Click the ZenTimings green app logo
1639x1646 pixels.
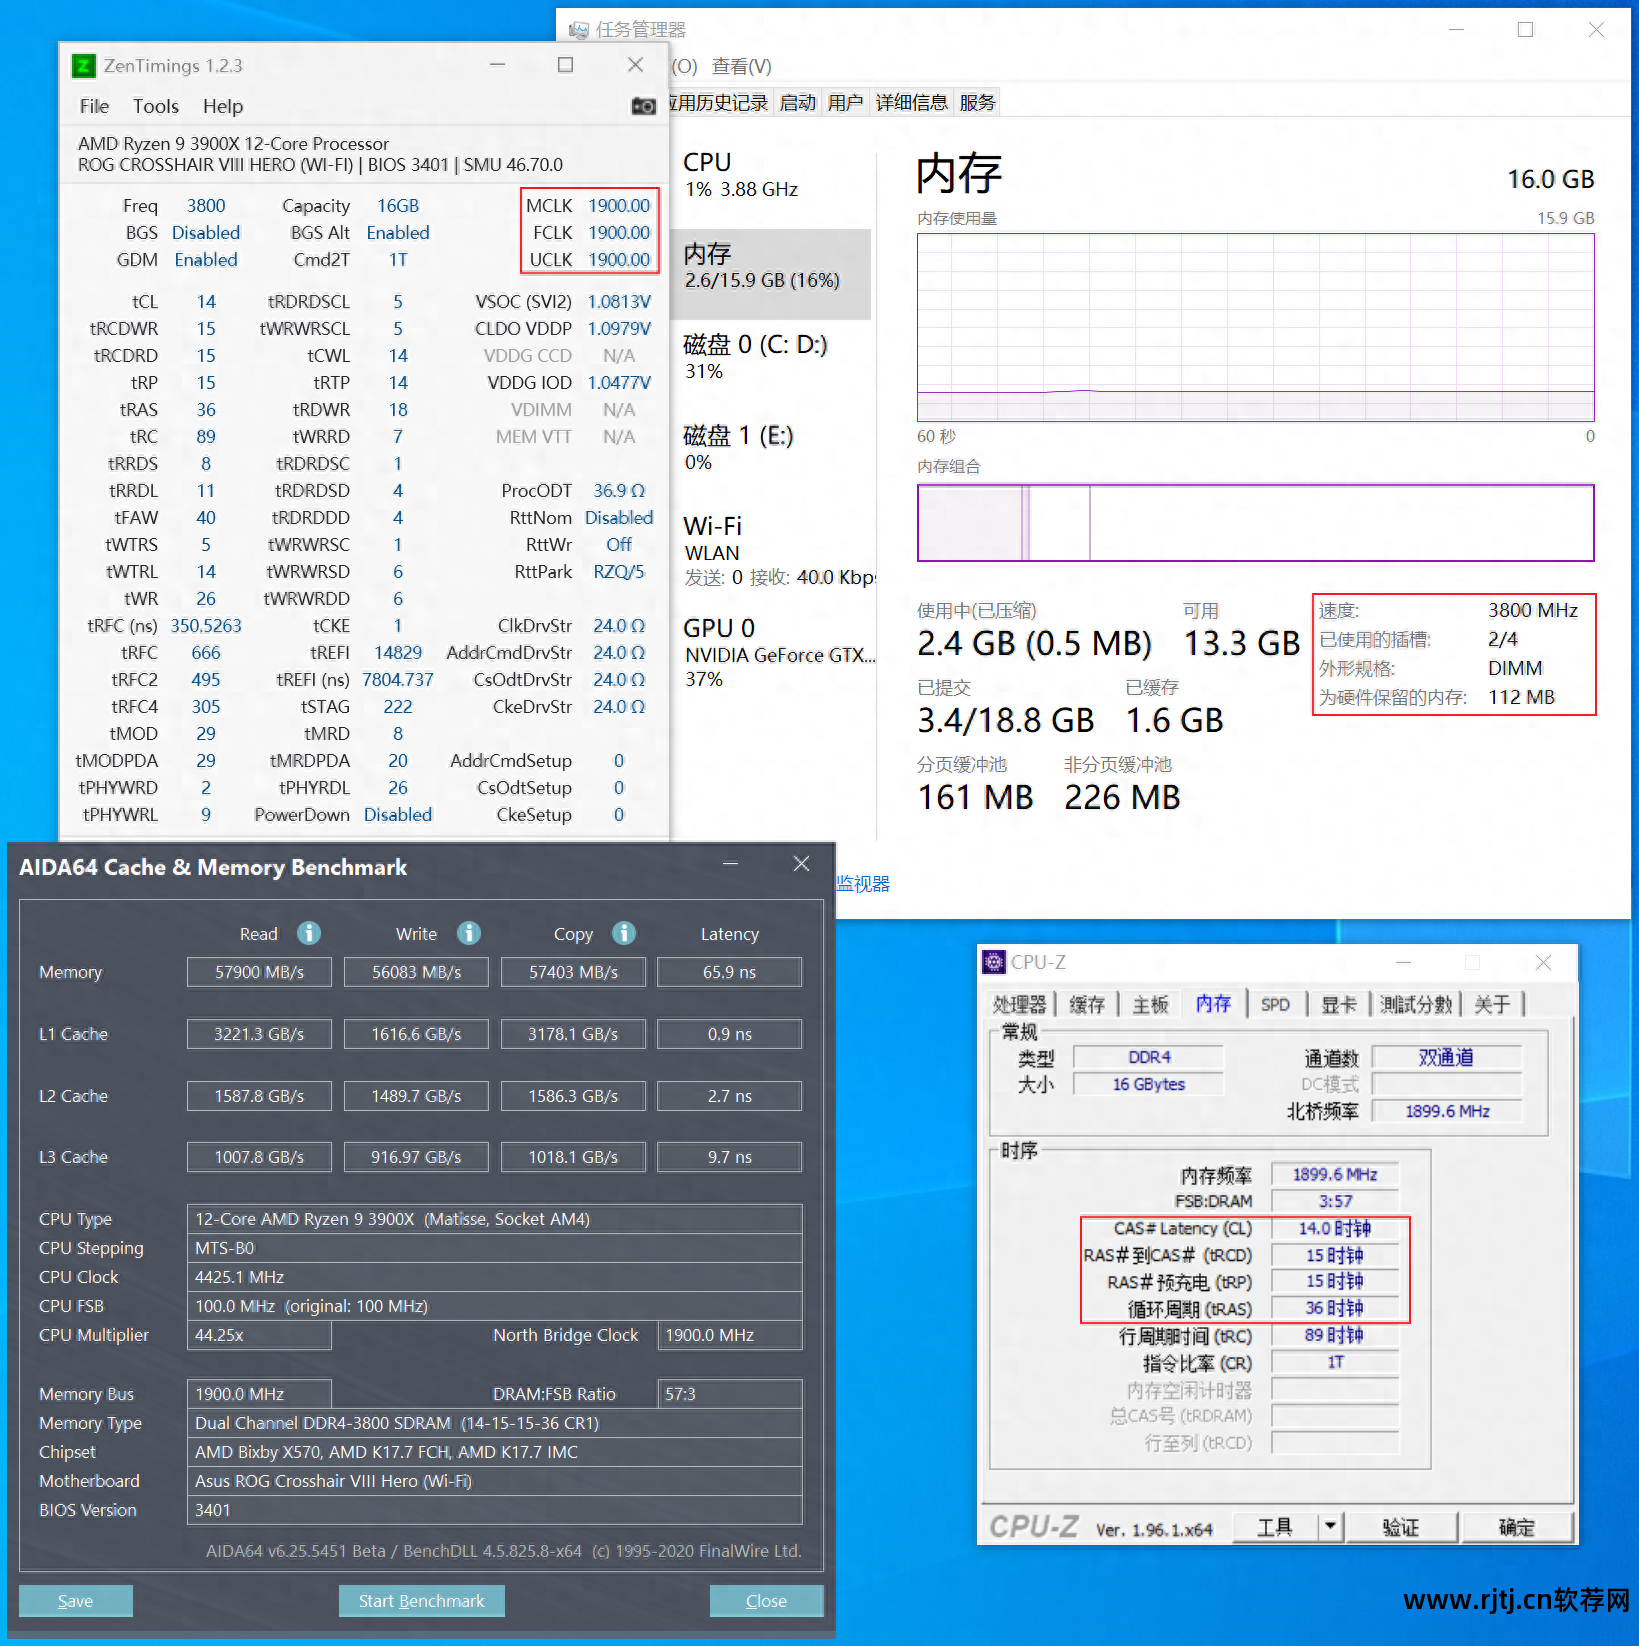[85, 66]
